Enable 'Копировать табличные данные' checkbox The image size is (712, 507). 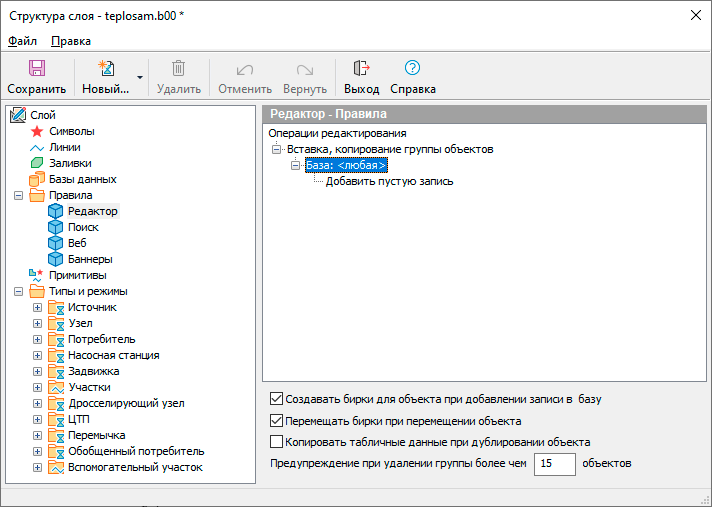(277, 442)
